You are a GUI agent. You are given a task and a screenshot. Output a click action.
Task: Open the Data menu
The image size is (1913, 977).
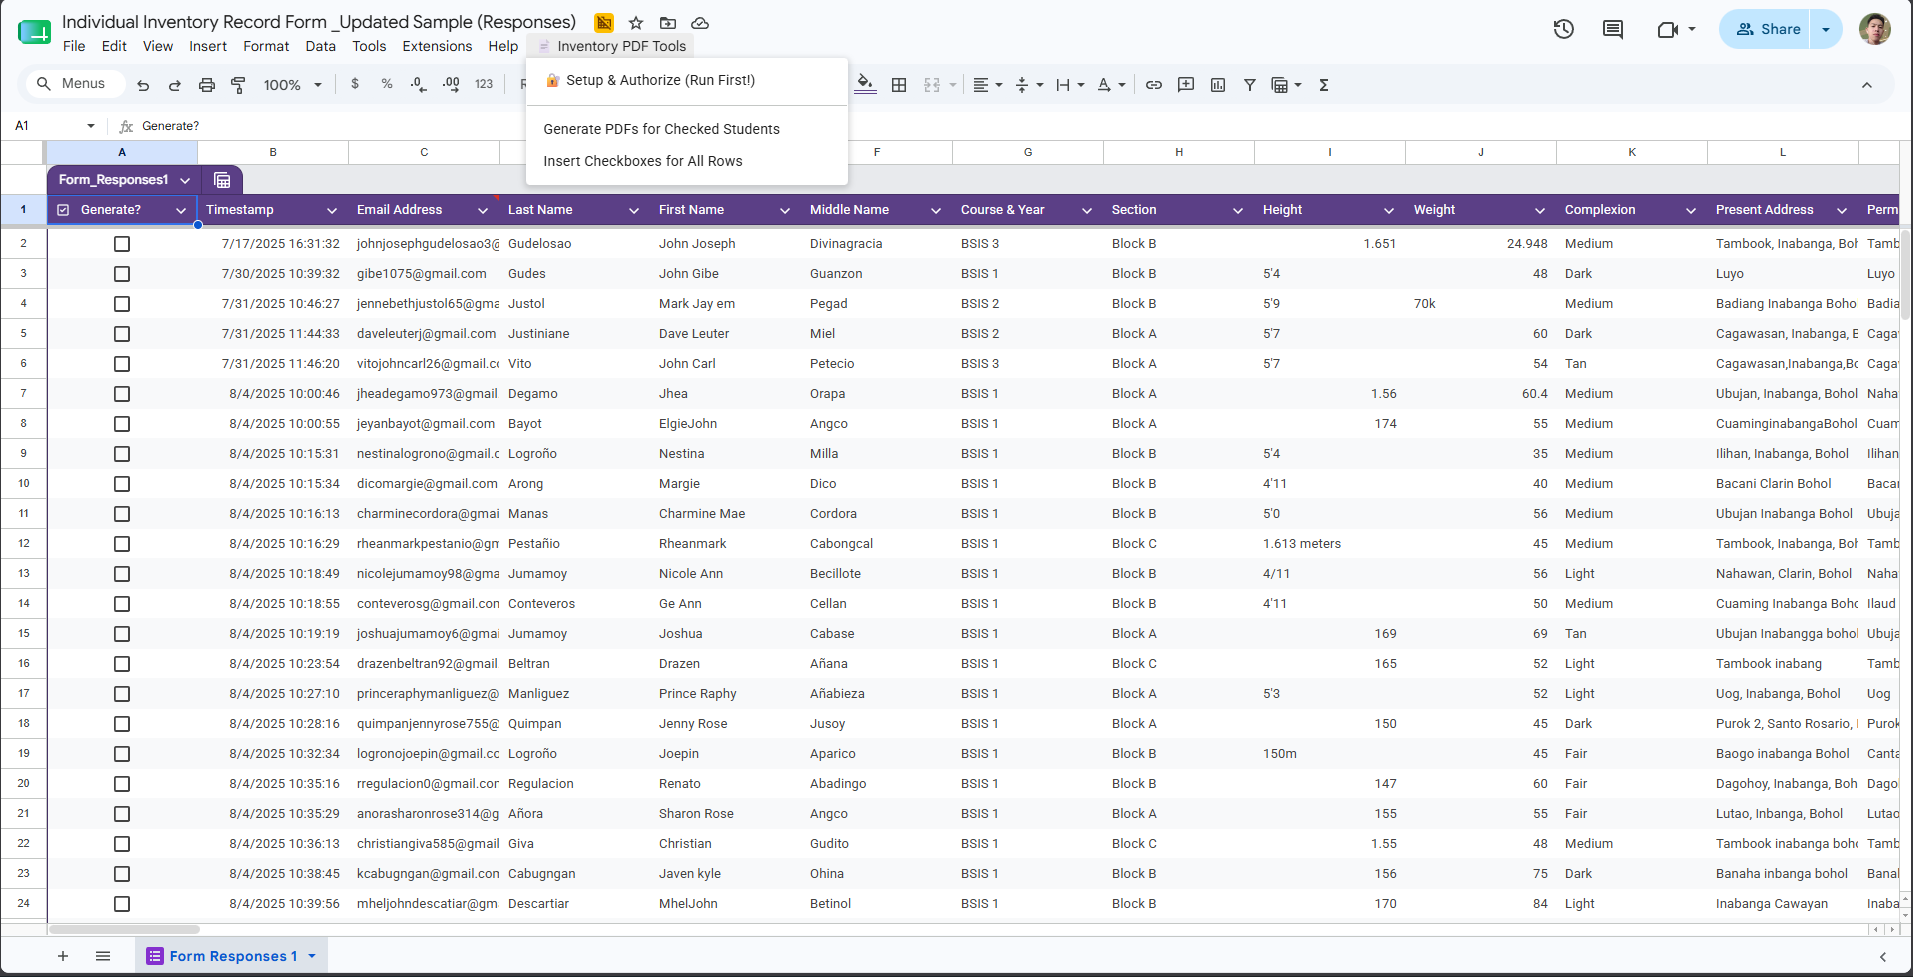(320, 46)
